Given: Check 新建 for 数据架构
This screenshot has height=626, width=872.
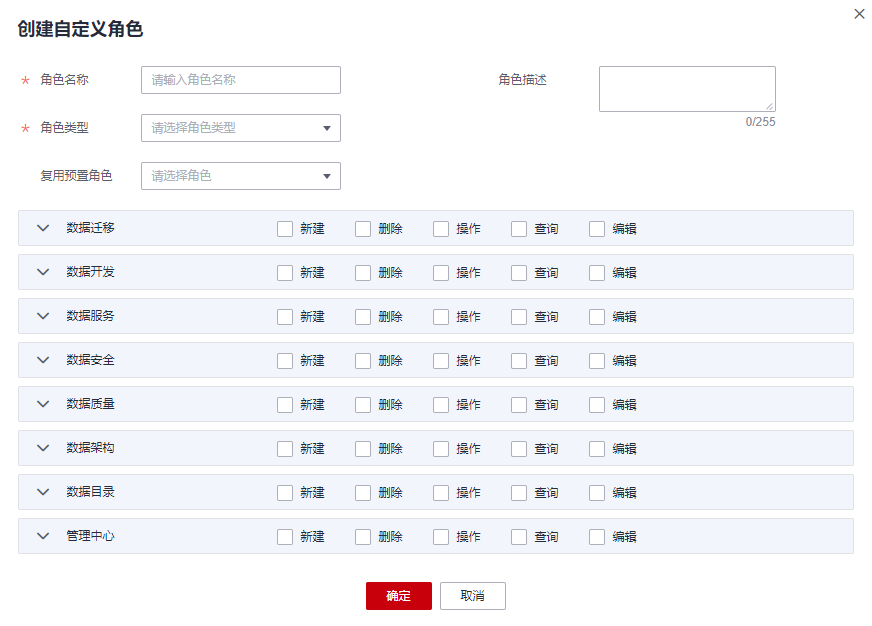Looking at the screenshot, I should click(285, 449).
